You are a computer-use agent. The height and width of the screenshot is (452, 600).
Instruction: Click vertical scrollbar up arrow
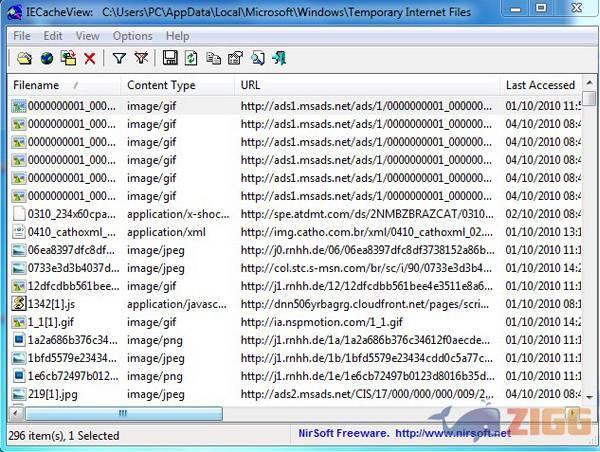click(x=589, y=83)
